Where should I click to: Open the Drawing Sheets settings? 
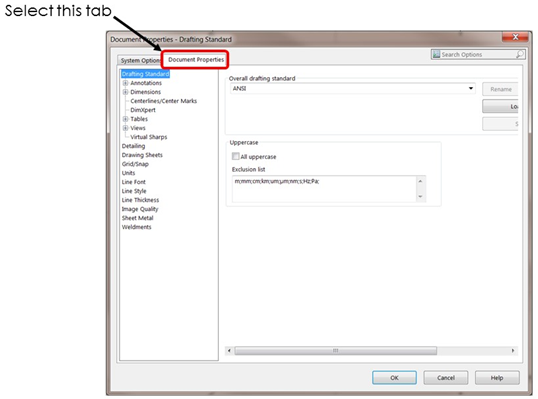142,155
